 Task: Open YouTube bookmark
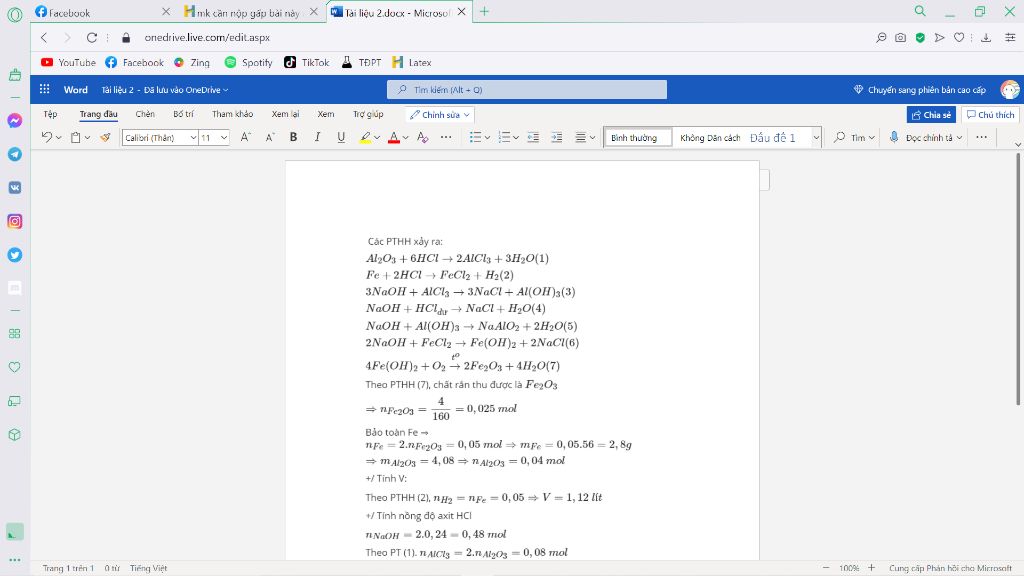point(68,63)
